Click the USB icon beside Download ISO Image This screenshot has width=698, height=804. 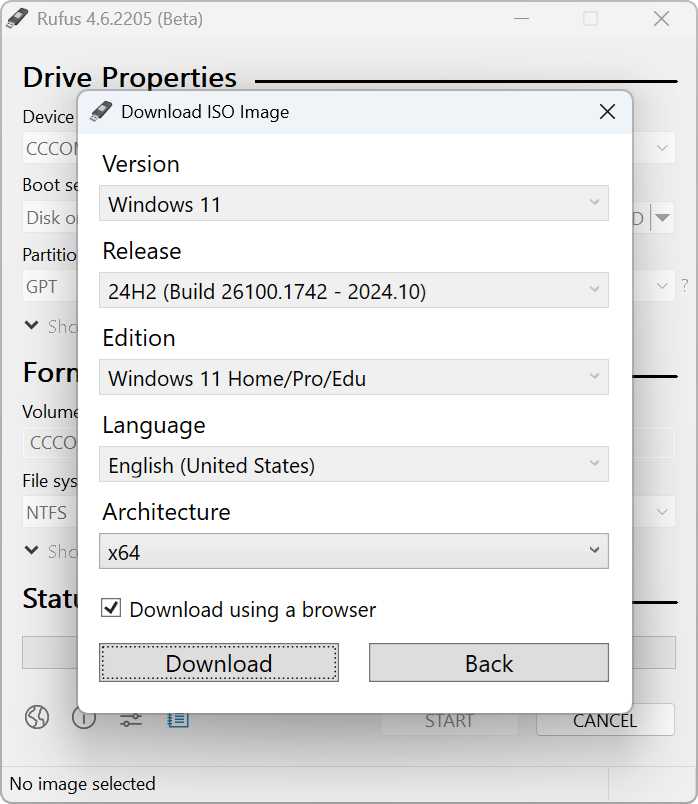point(101,112)
